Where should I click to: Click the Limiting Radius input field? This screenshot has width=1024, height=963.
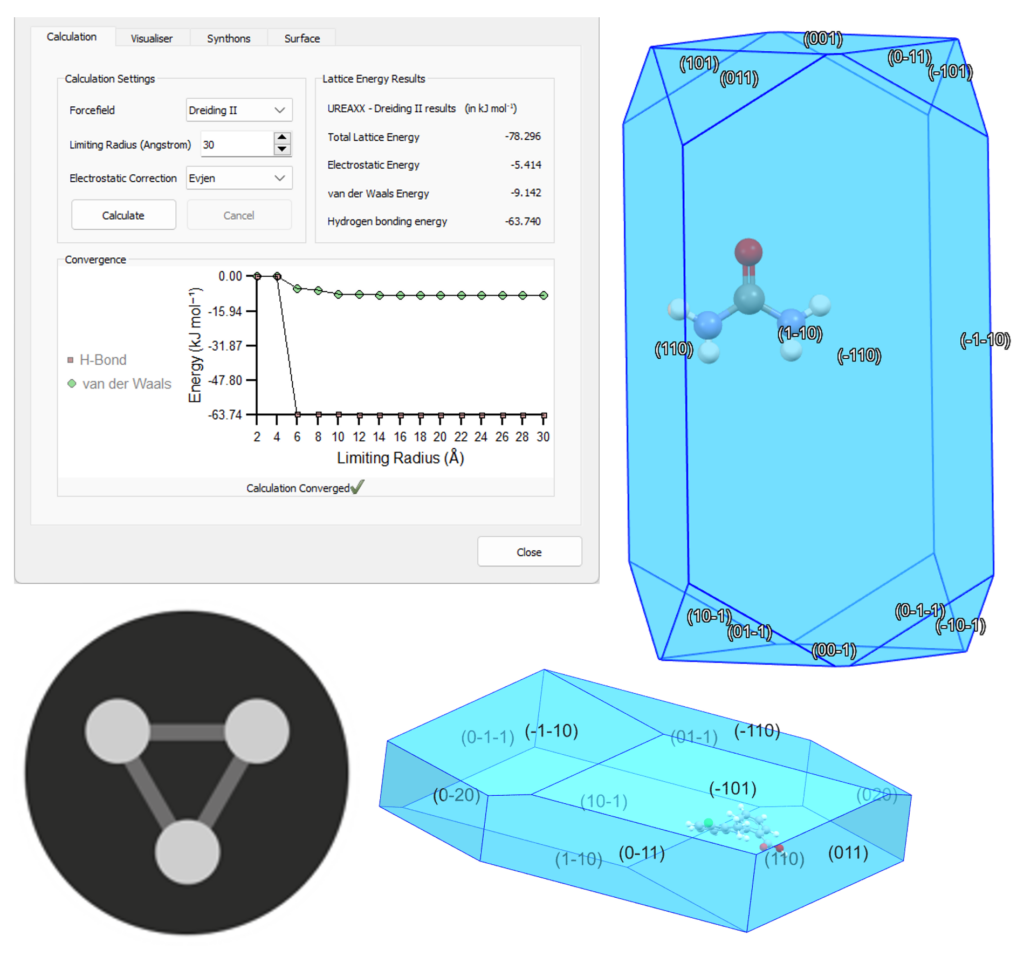(235, 144)
